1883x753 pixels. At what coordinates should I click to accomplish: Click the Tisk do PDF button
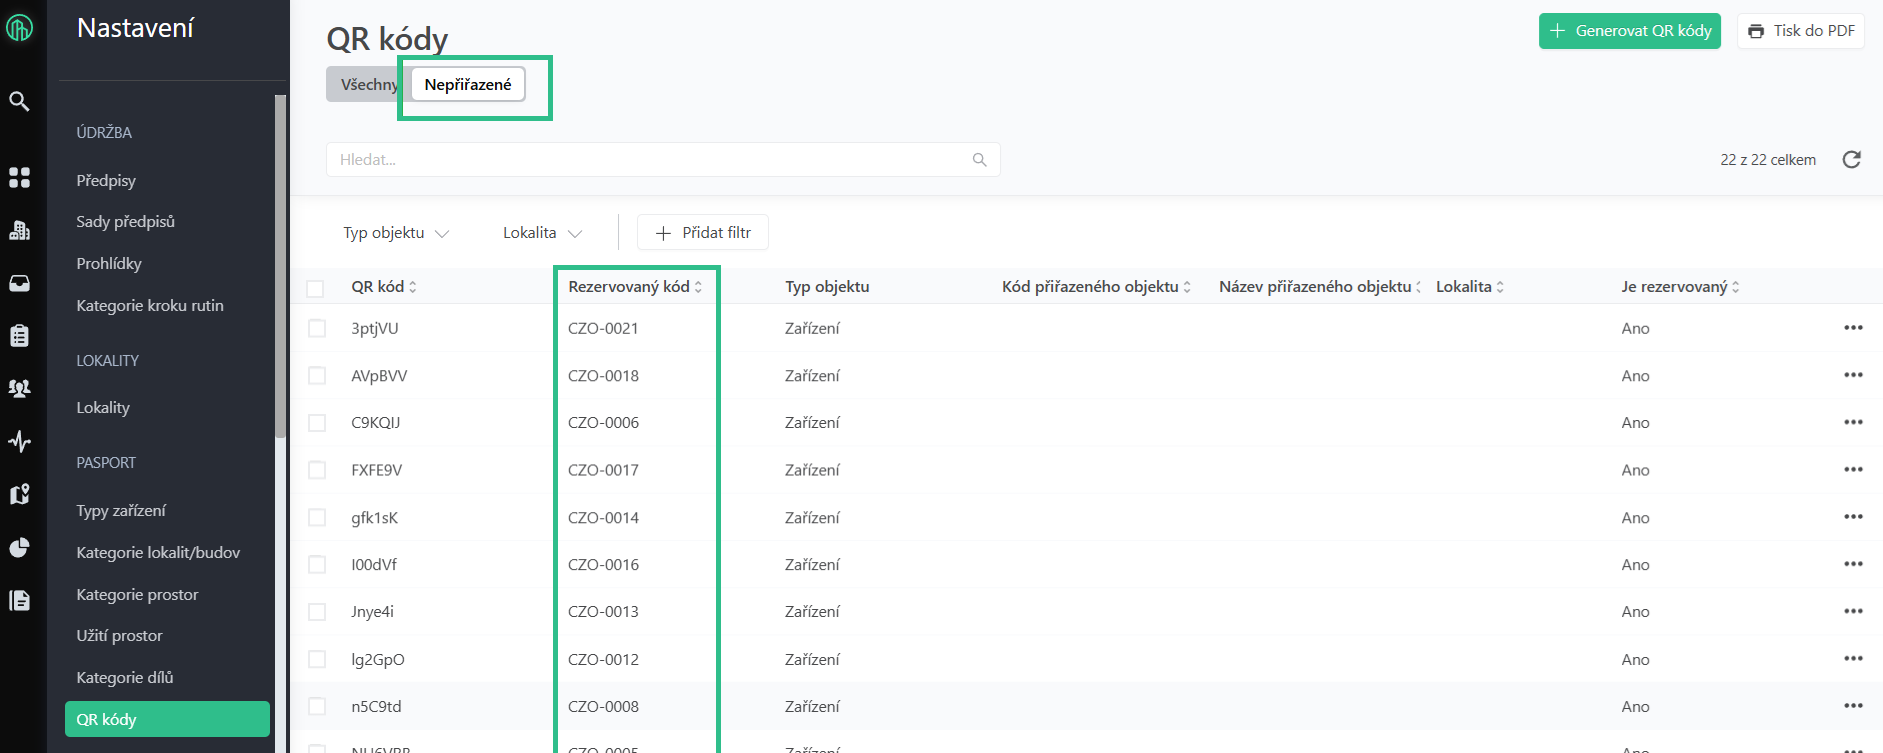(x=1800, y=31)
